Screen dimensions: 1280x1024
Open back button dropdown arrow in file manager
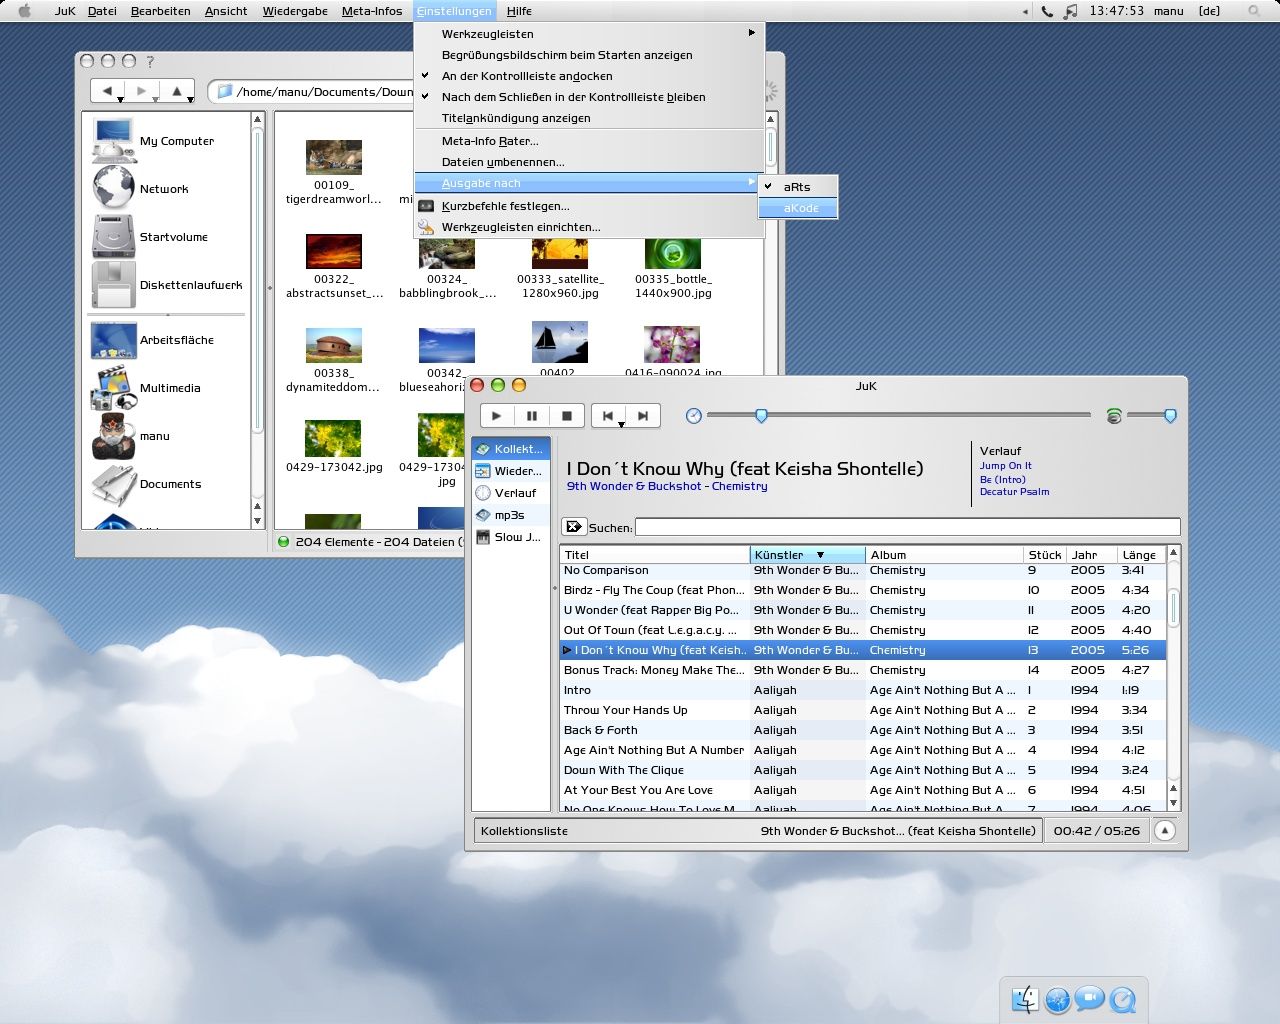(x=120, y=99)
